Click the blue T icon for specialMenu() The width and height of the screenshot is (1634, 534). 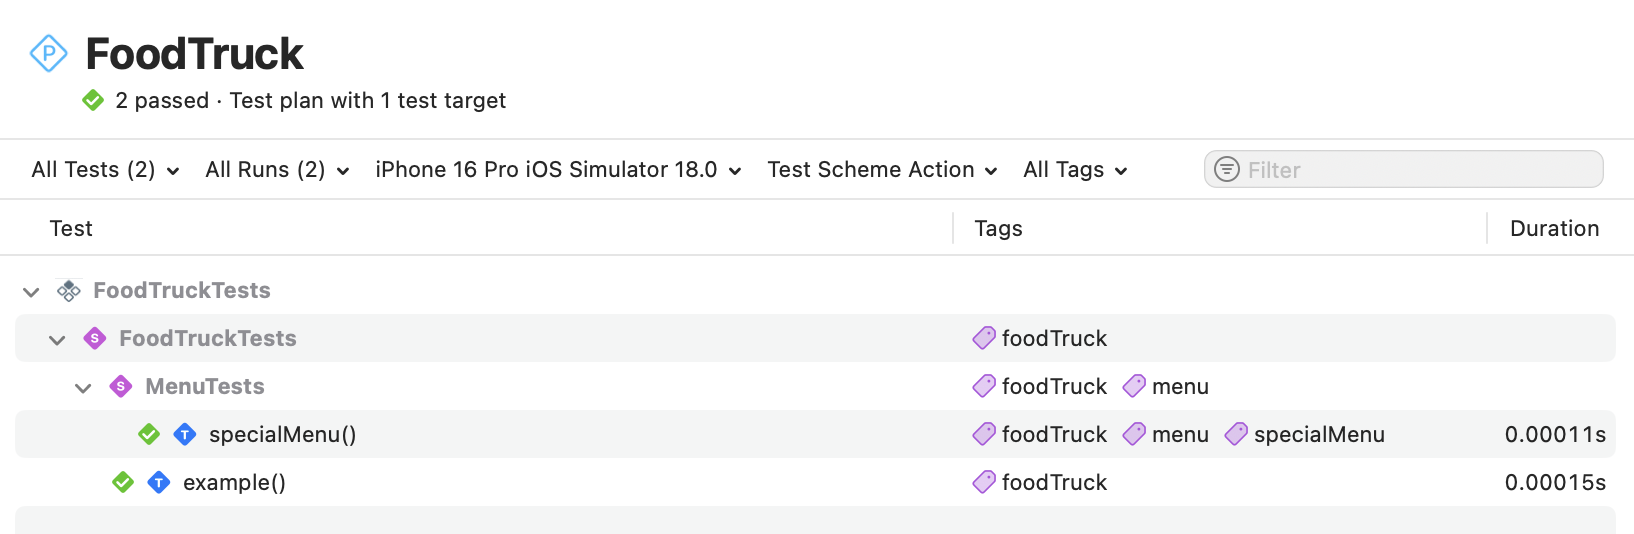185,434
